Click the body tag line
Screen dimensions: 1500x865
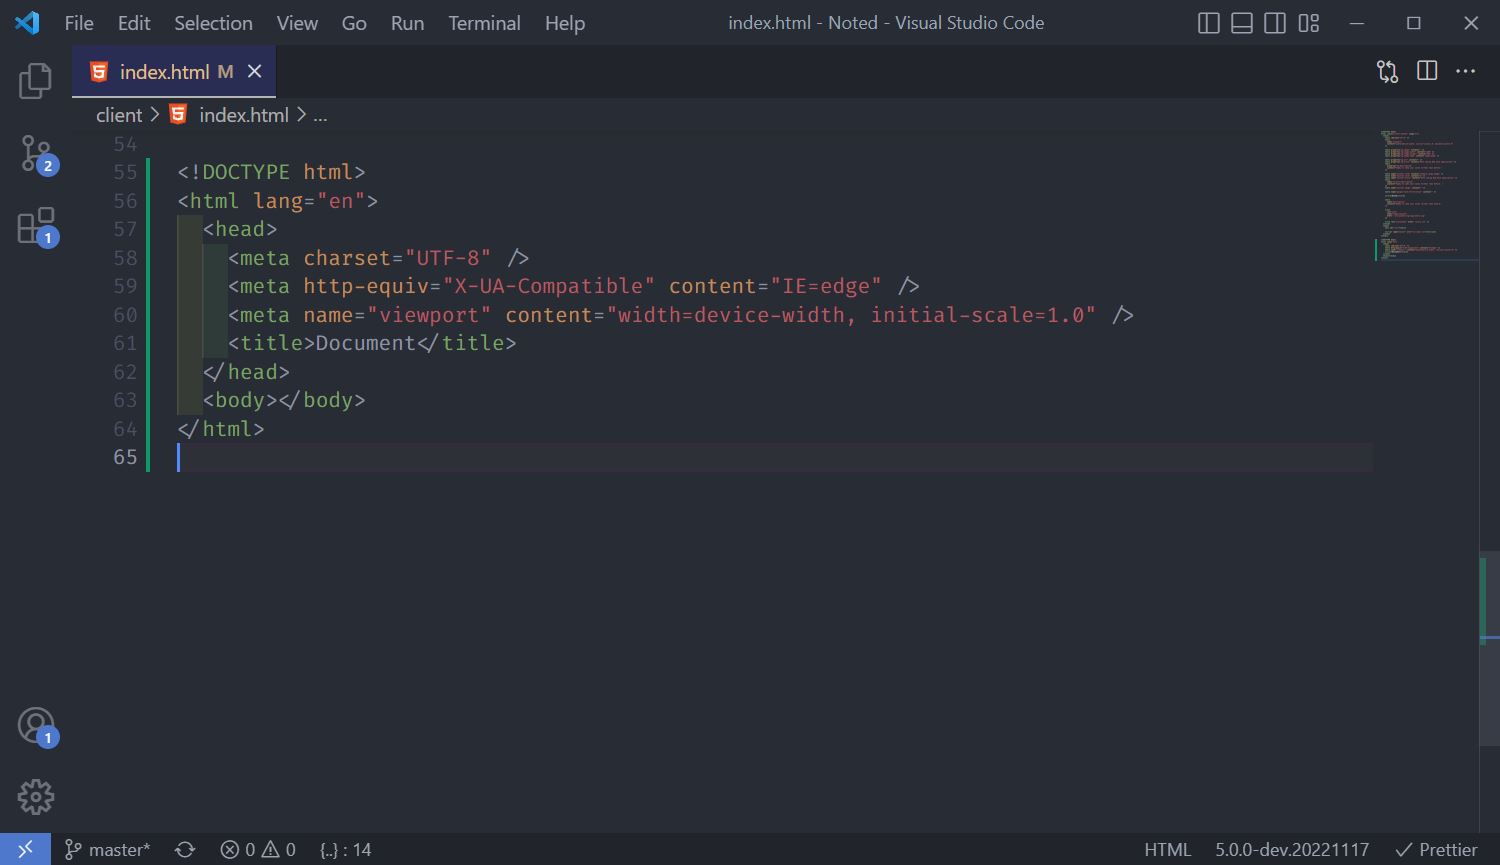tap(284, 400)
